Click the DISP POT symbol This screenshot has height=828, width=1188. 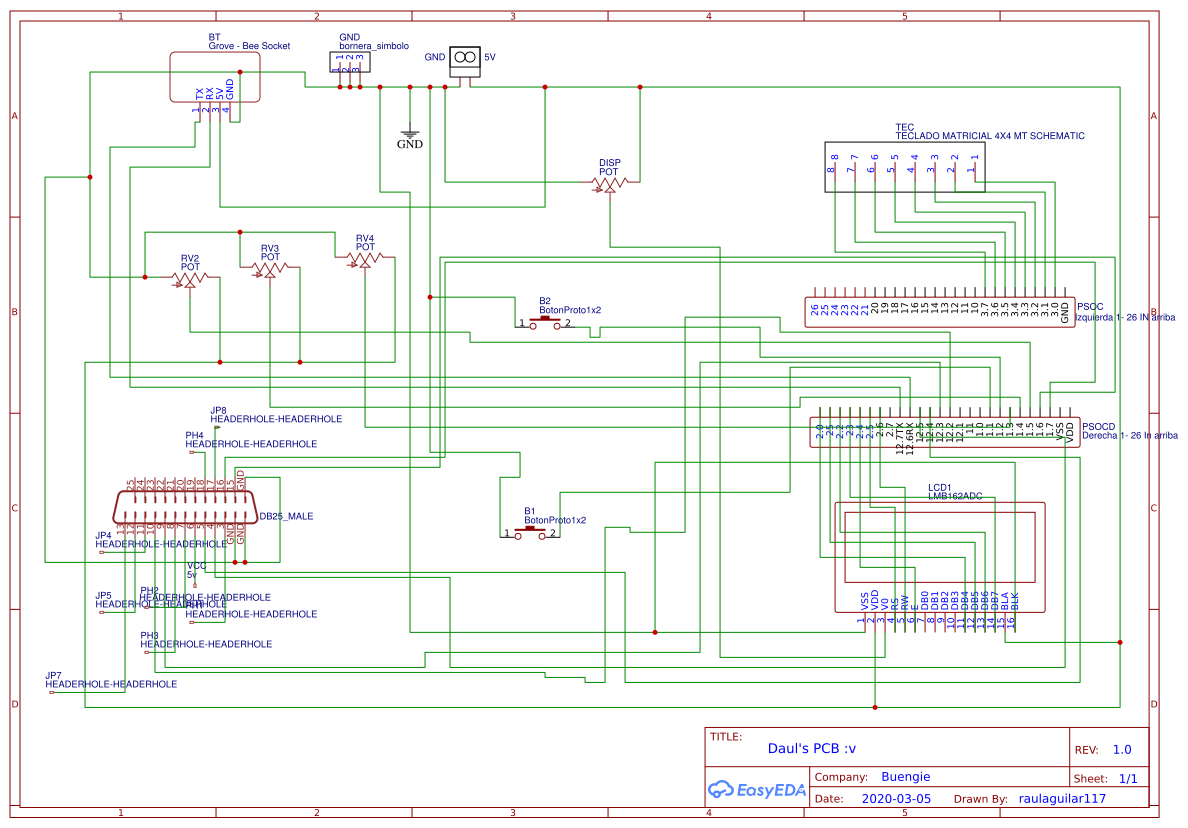[x=607, y=182]
